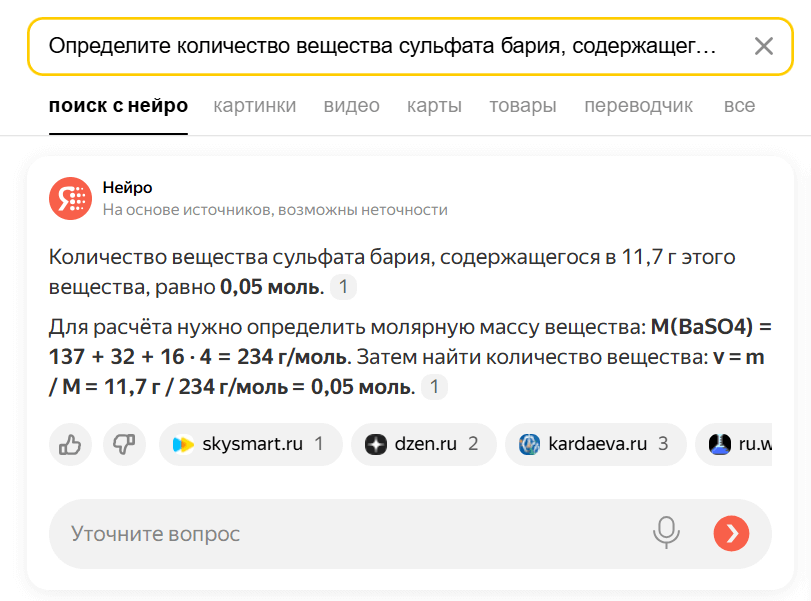This screenshot has height=601, width=811.
Task: Click the Нейро Yandex logo avatar
Action: (70, 198)
